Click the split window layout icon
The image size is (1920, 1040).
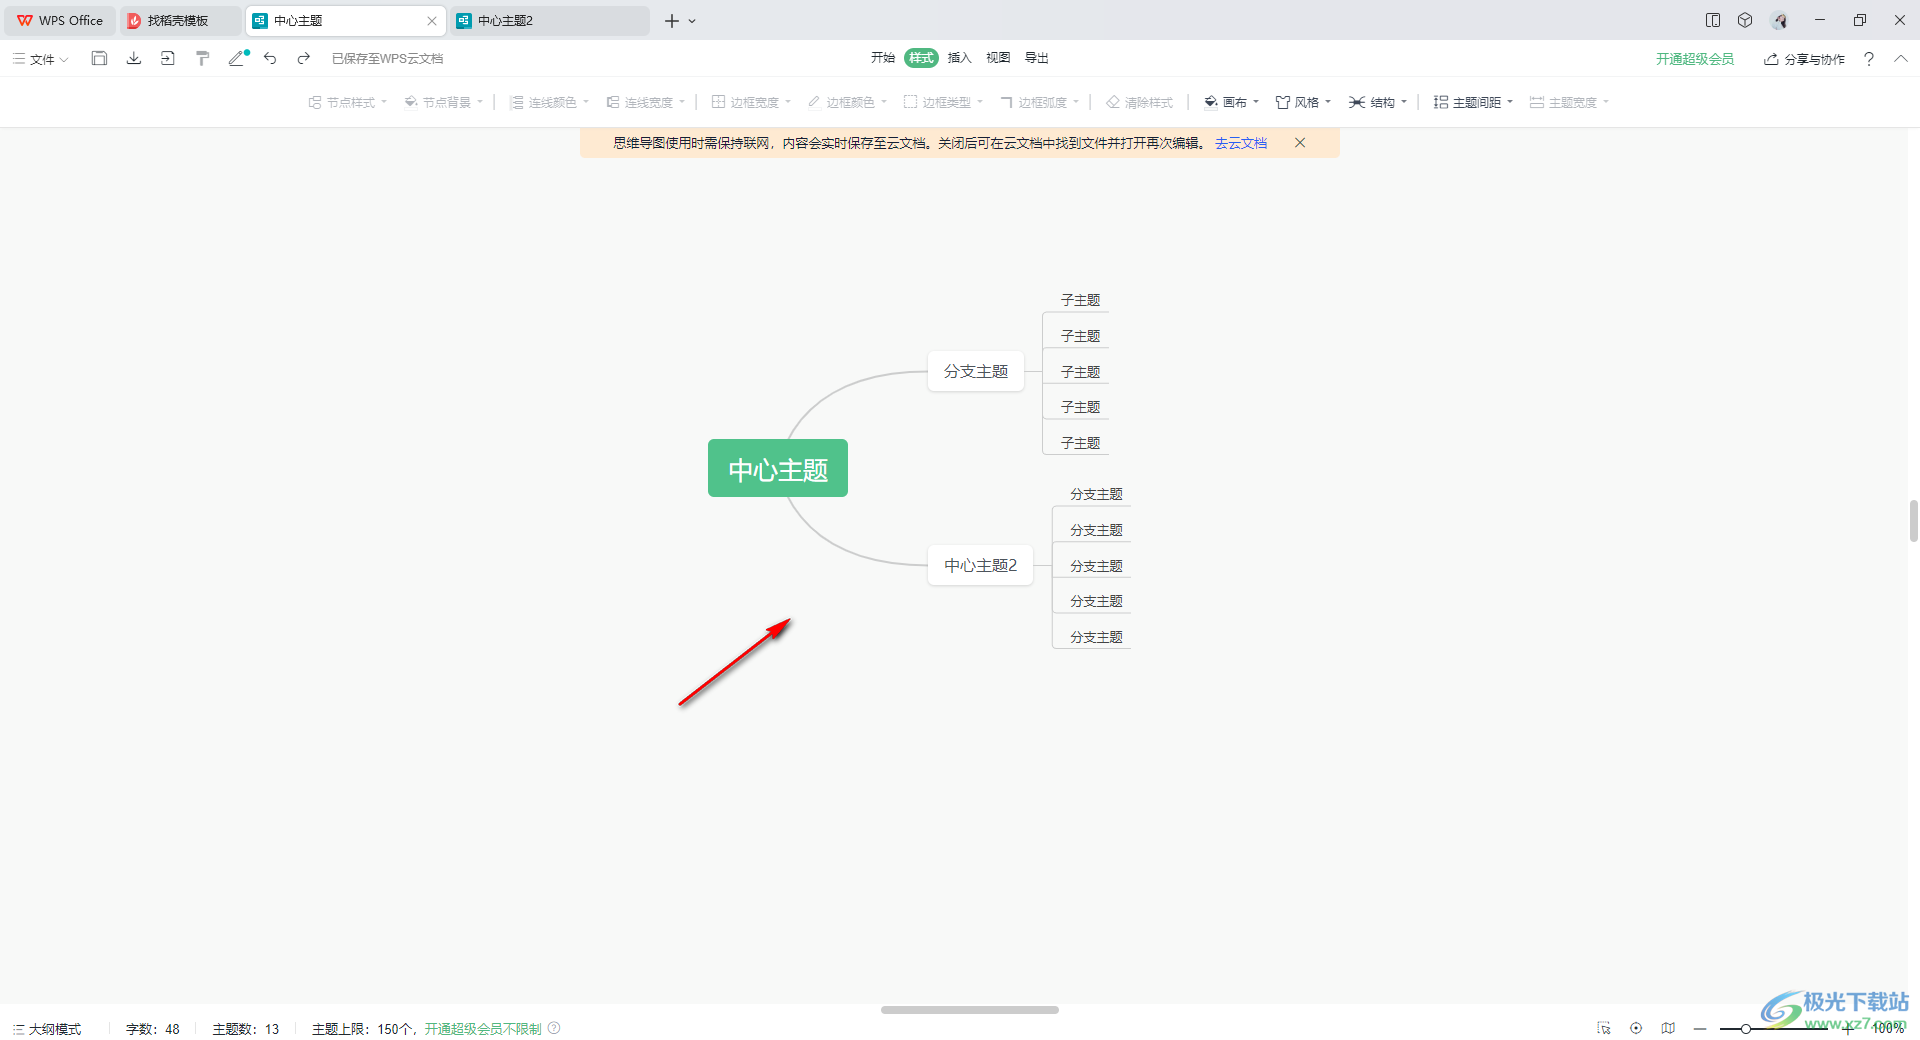tap(1713, 20)
